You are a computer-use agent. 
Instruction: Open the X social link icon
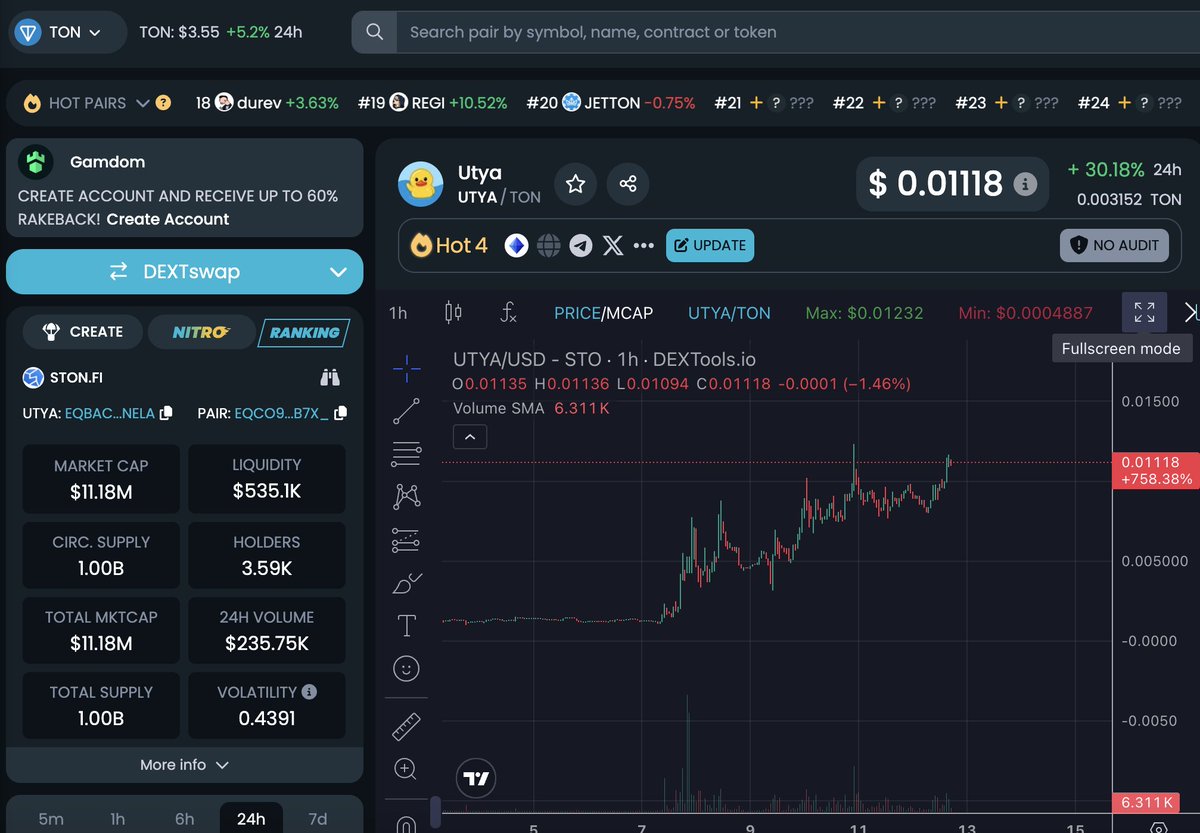pos(613,245)
